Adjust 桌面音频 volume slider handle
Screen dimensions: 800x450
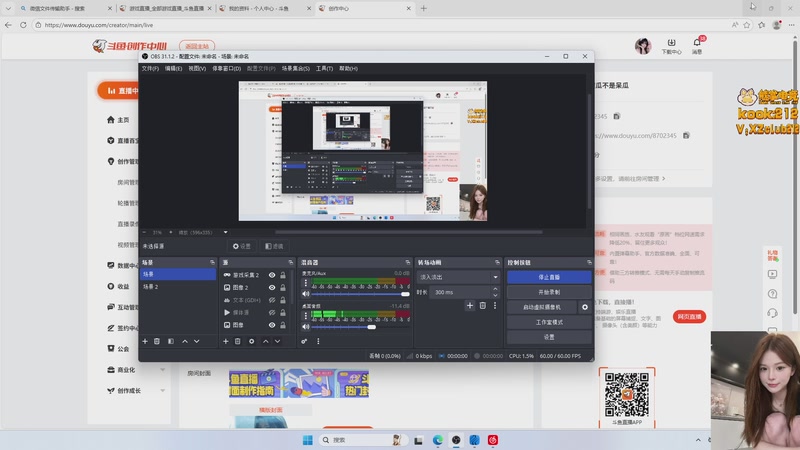tap(371, 327)
